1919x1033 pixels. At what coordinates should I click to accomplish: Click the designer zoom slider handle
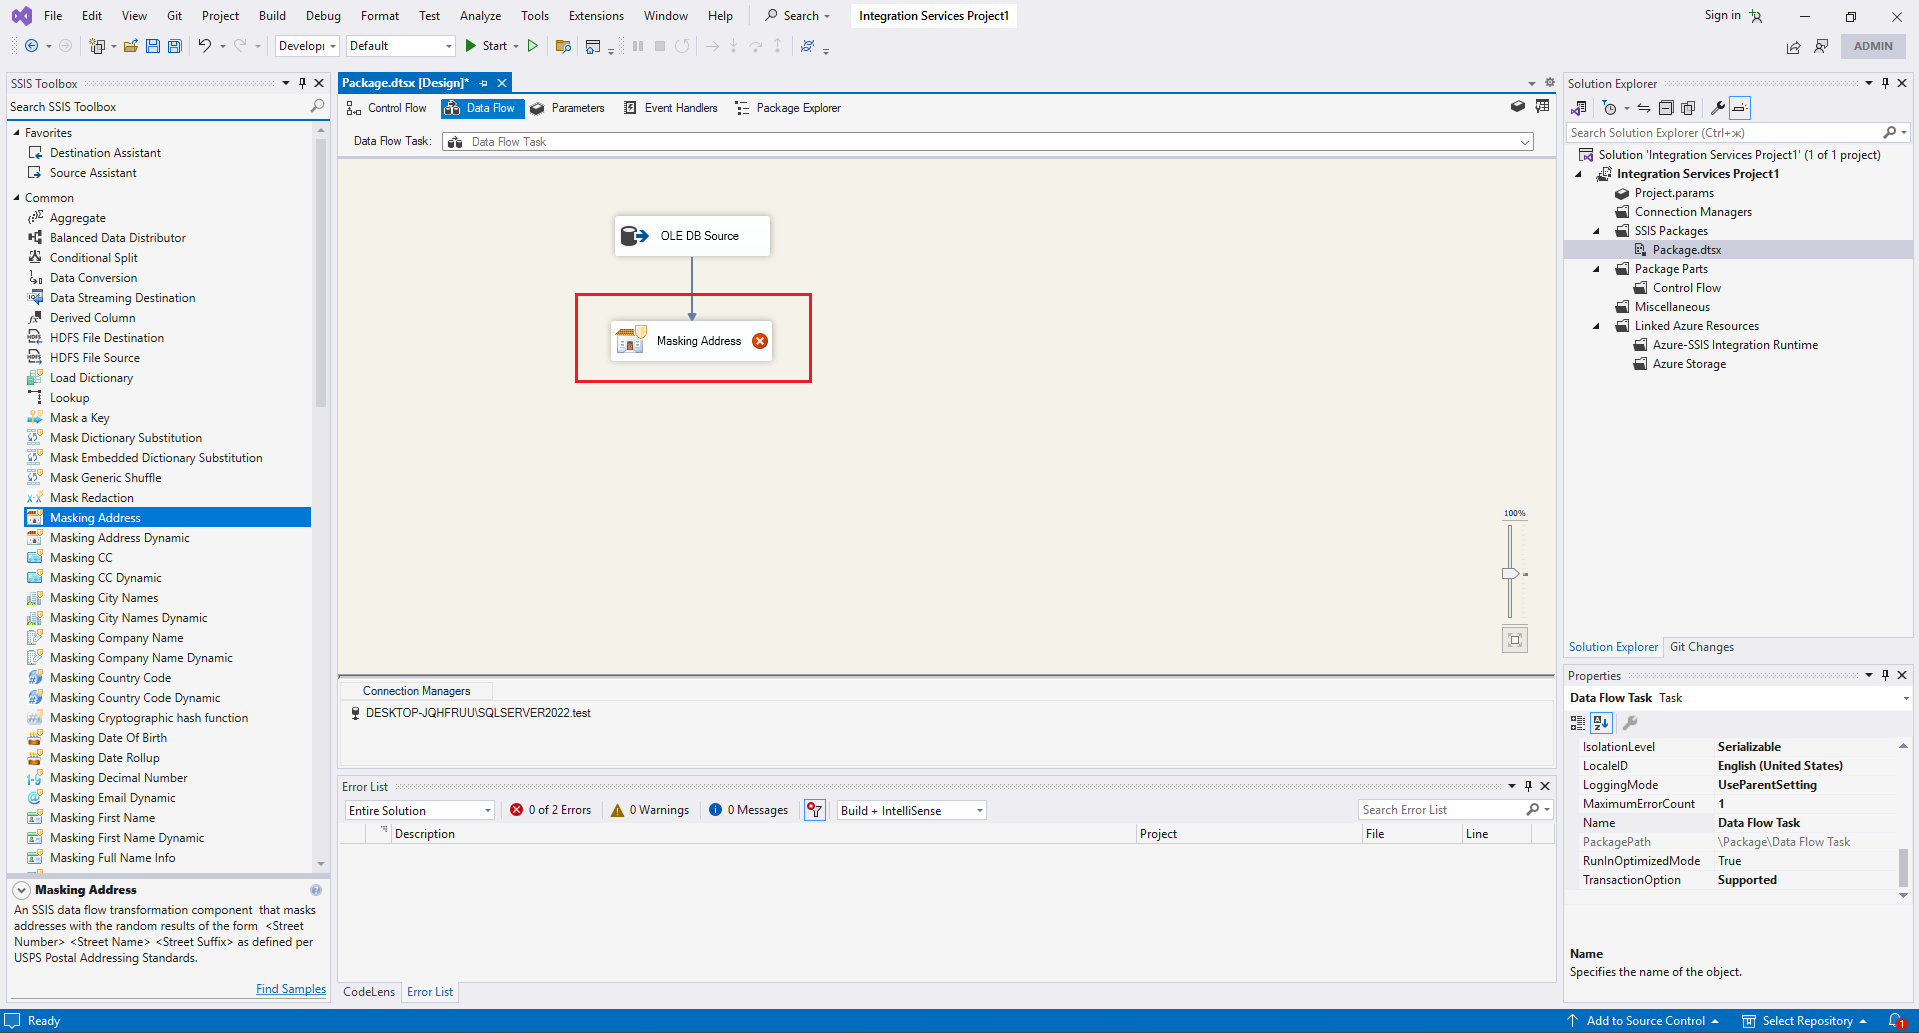pos(1510,574)
